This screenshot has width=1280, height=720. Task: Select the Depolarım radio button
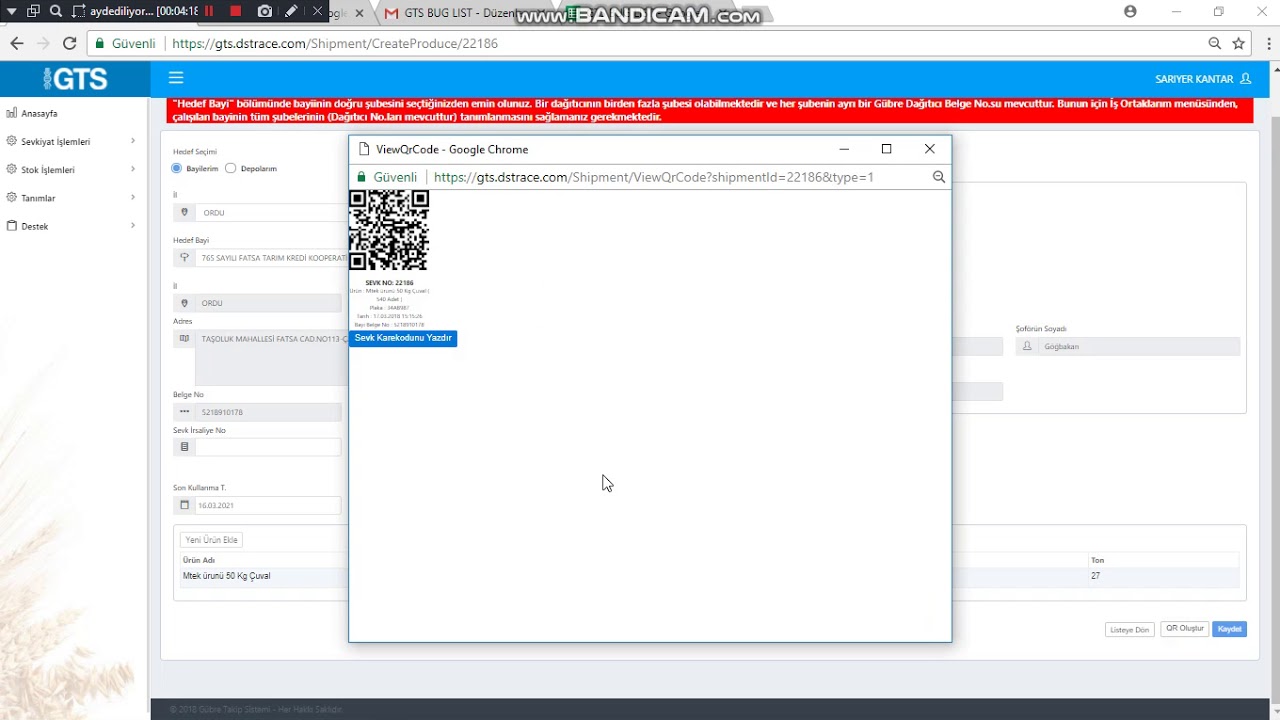point(231,168)
